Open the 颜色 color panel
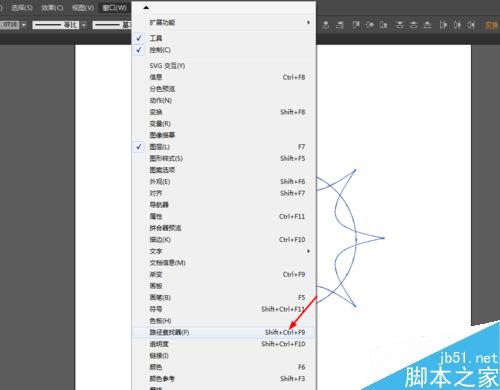Viewport: 500px width, 390px height. (x=224, y=367)
